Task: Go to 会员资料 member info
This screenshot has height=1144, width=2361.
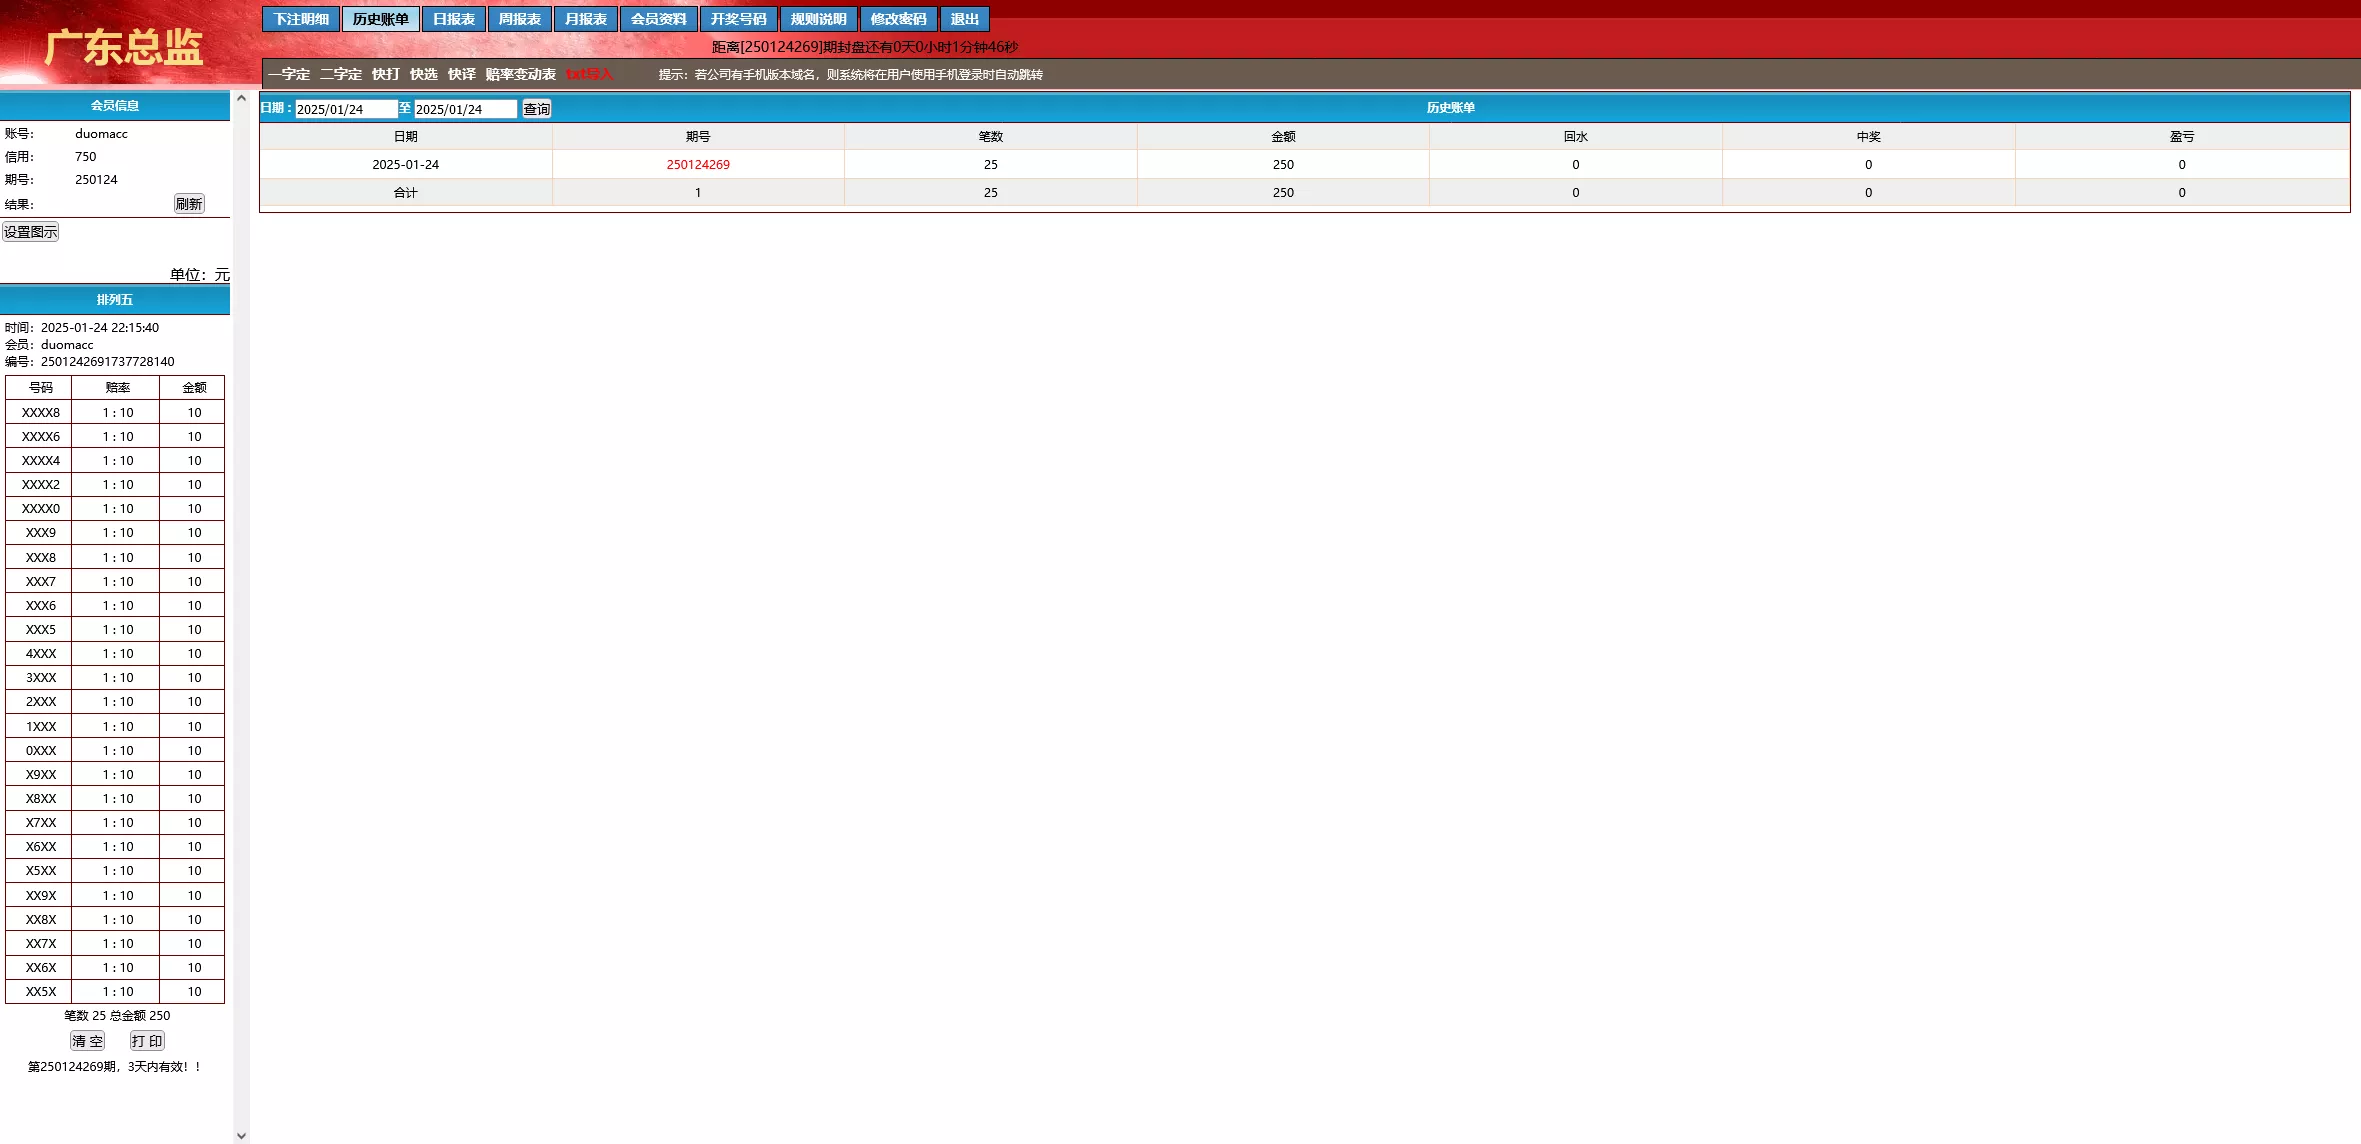Action: pyautogui.click(x=658, y=19)
